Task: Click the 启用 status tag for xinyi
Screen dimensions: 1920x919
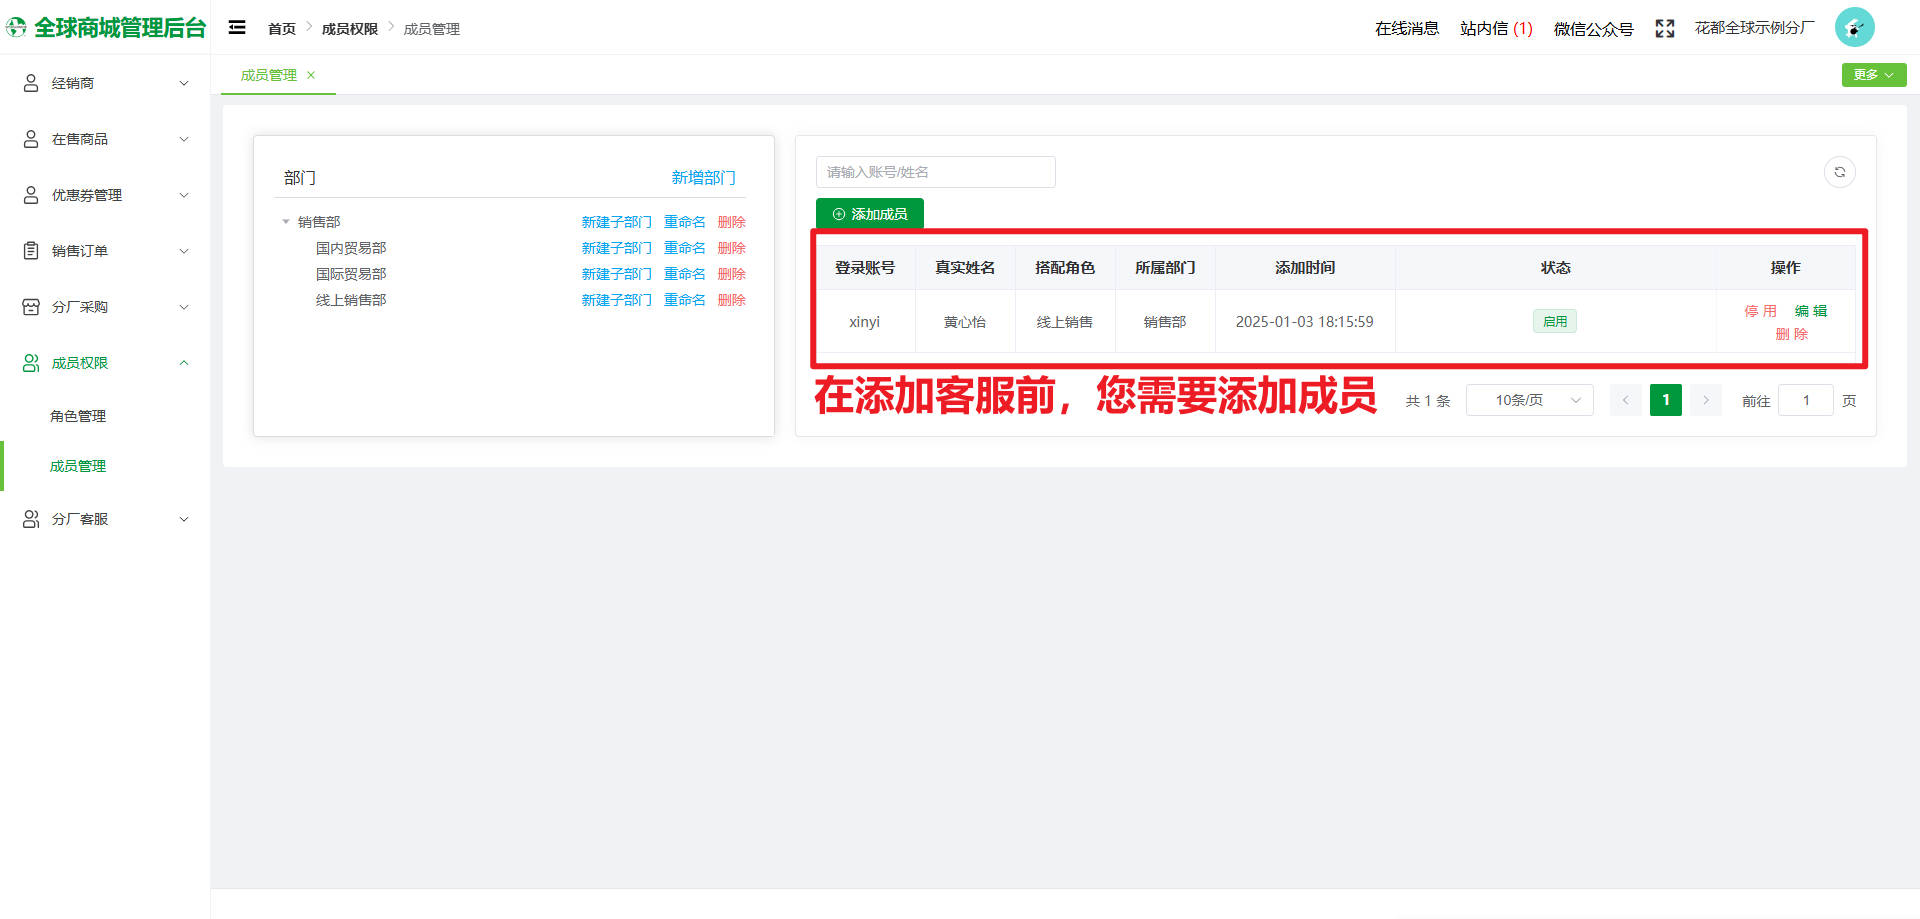Action: pyautogui.click(x=1554, y=321)
